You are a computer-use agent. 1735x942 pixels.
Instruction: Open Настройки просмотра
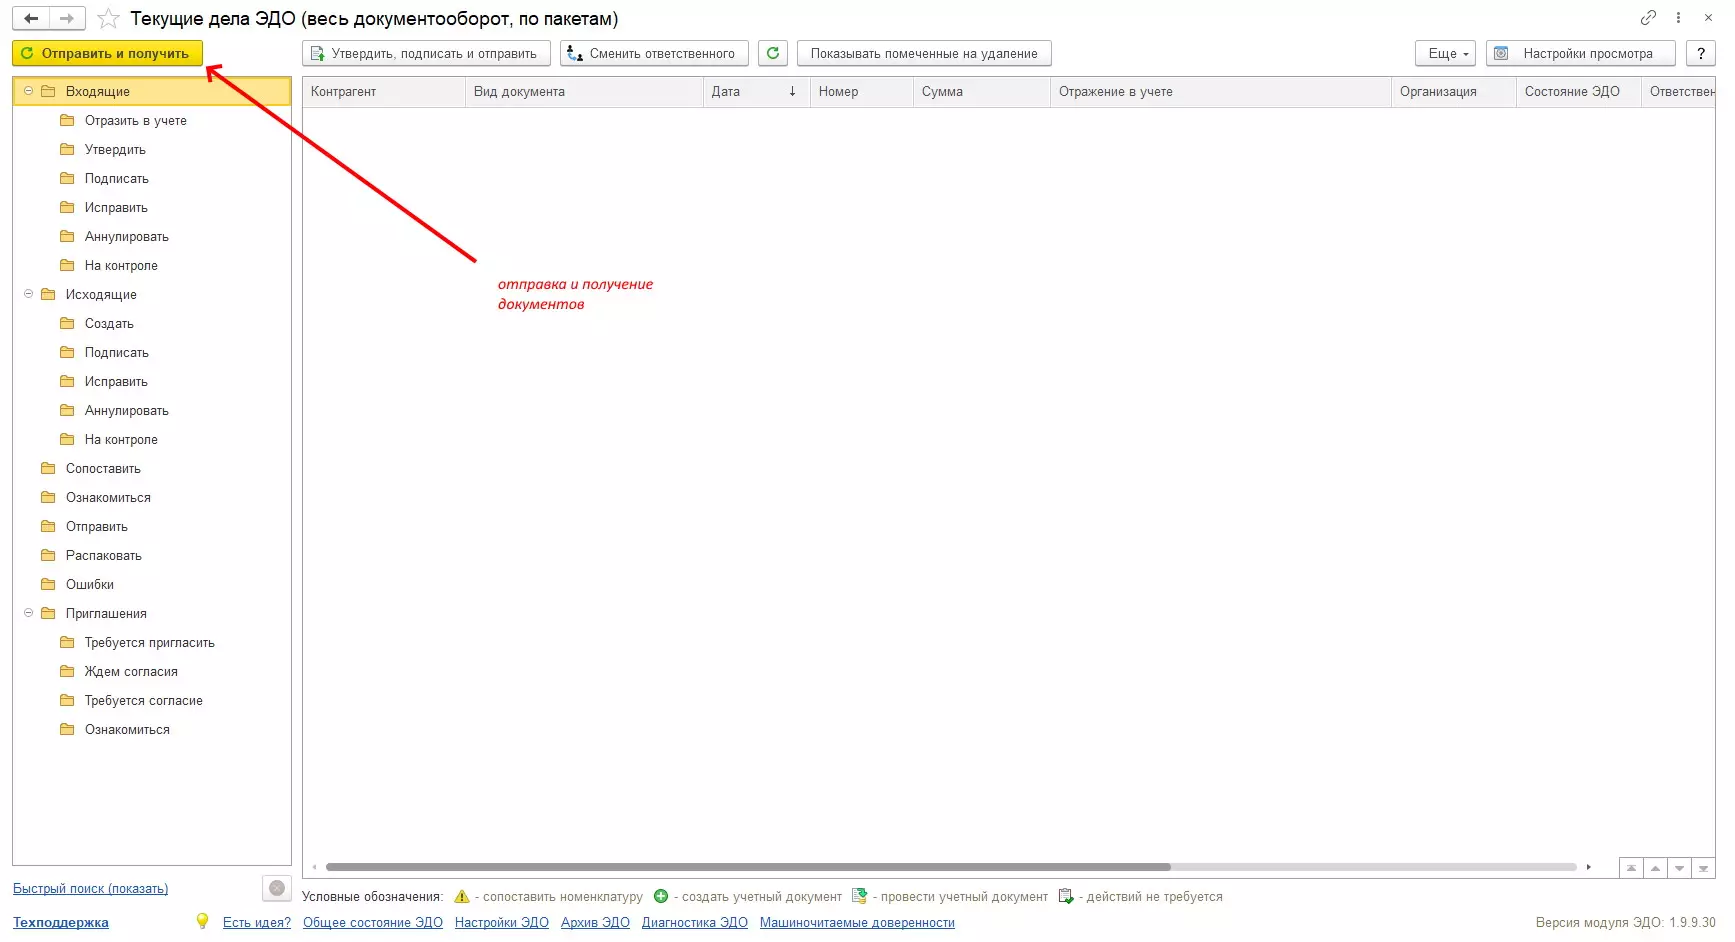(x=1580, y=53)
